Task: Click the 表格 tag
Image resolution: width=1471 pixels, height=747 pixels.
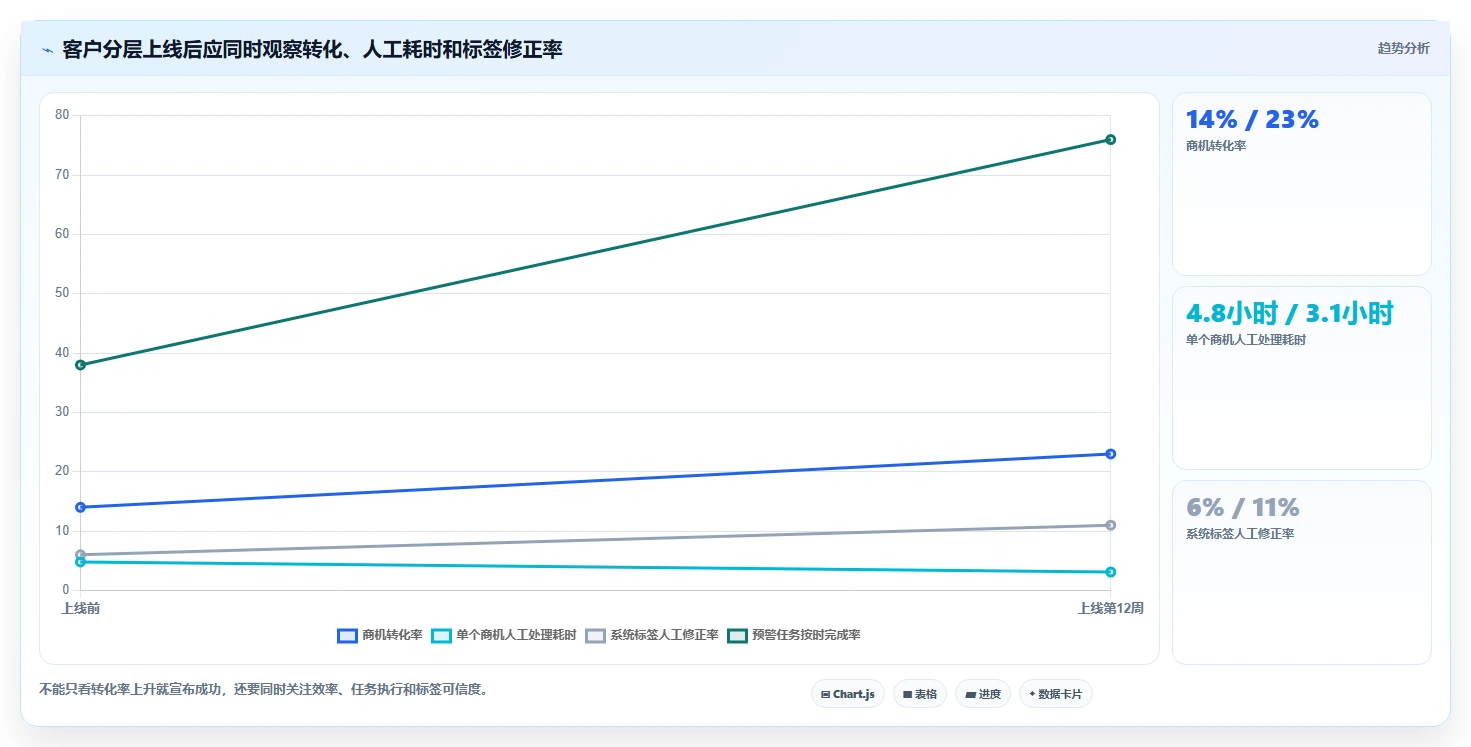Action: coord(920,694)
